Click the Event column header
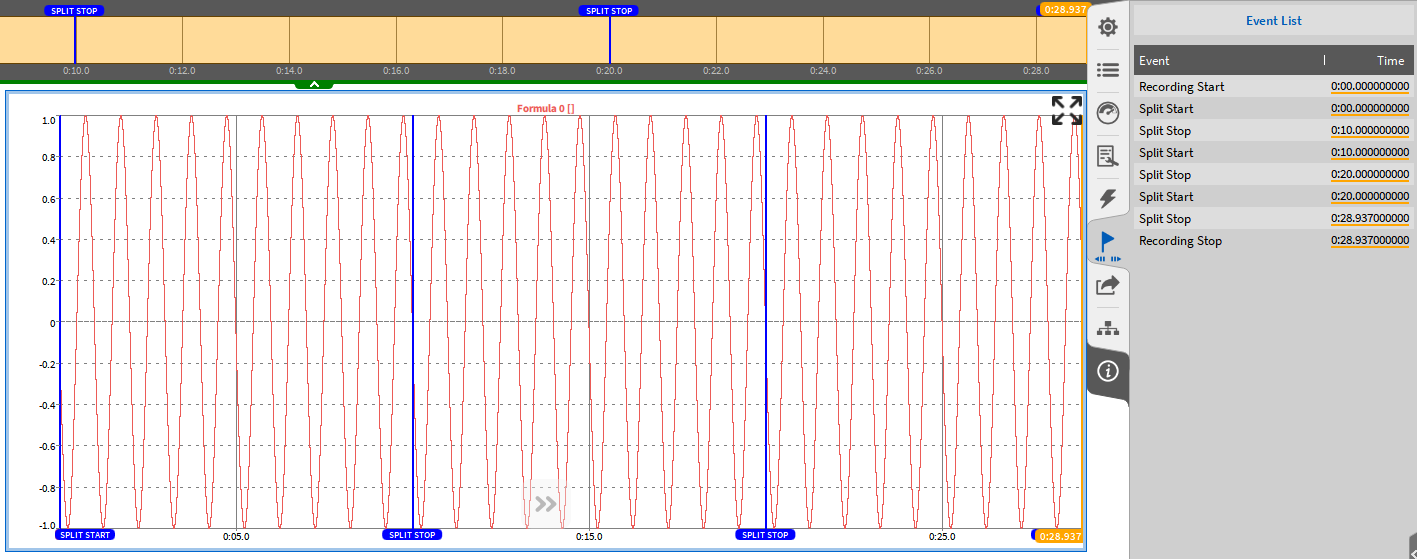Image resolution: width=1417 pixels, height=559 pixels. 1155,61
